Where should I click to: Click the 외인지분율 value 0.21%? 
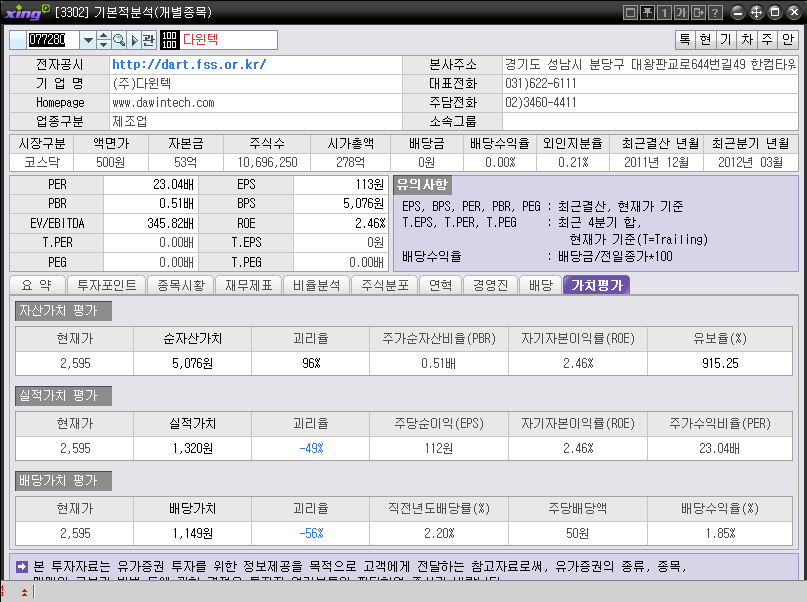pos(573,163)
